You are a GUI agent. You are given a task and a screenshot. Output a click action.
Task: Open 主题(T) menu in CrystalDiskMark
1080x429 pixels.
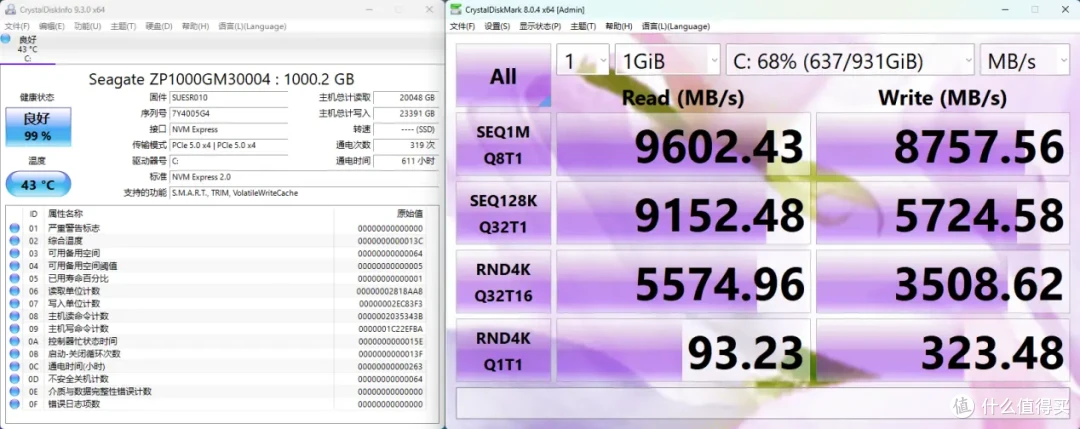584,26
